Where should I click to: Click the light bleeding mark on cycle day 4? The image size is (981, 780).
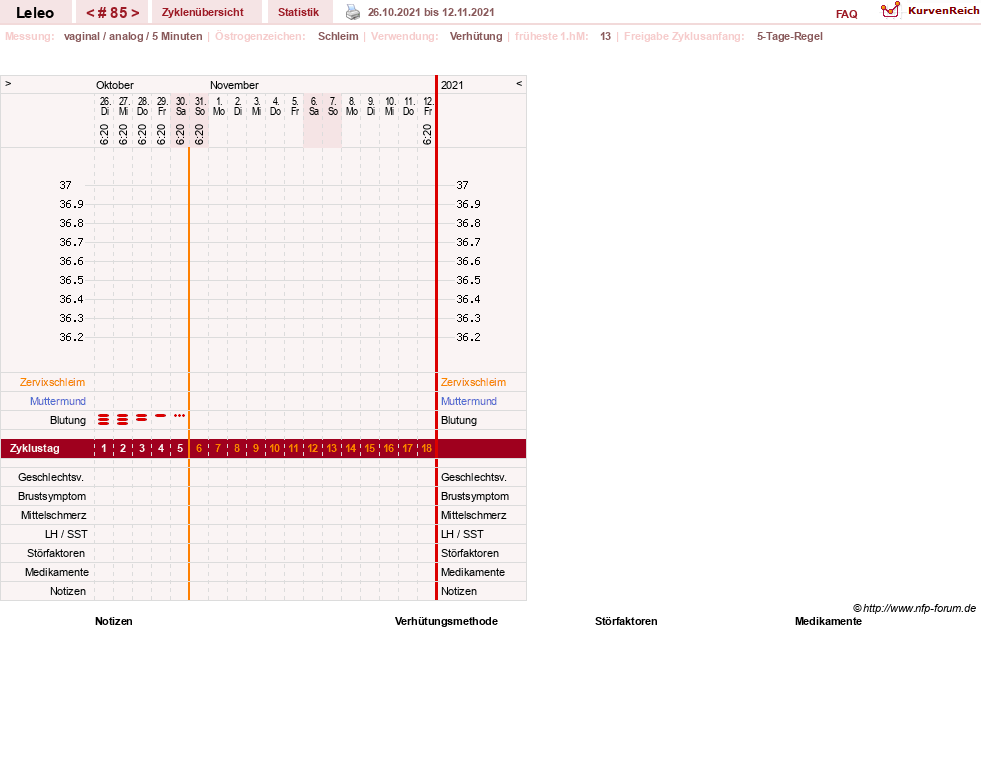(x=161, y=415)
